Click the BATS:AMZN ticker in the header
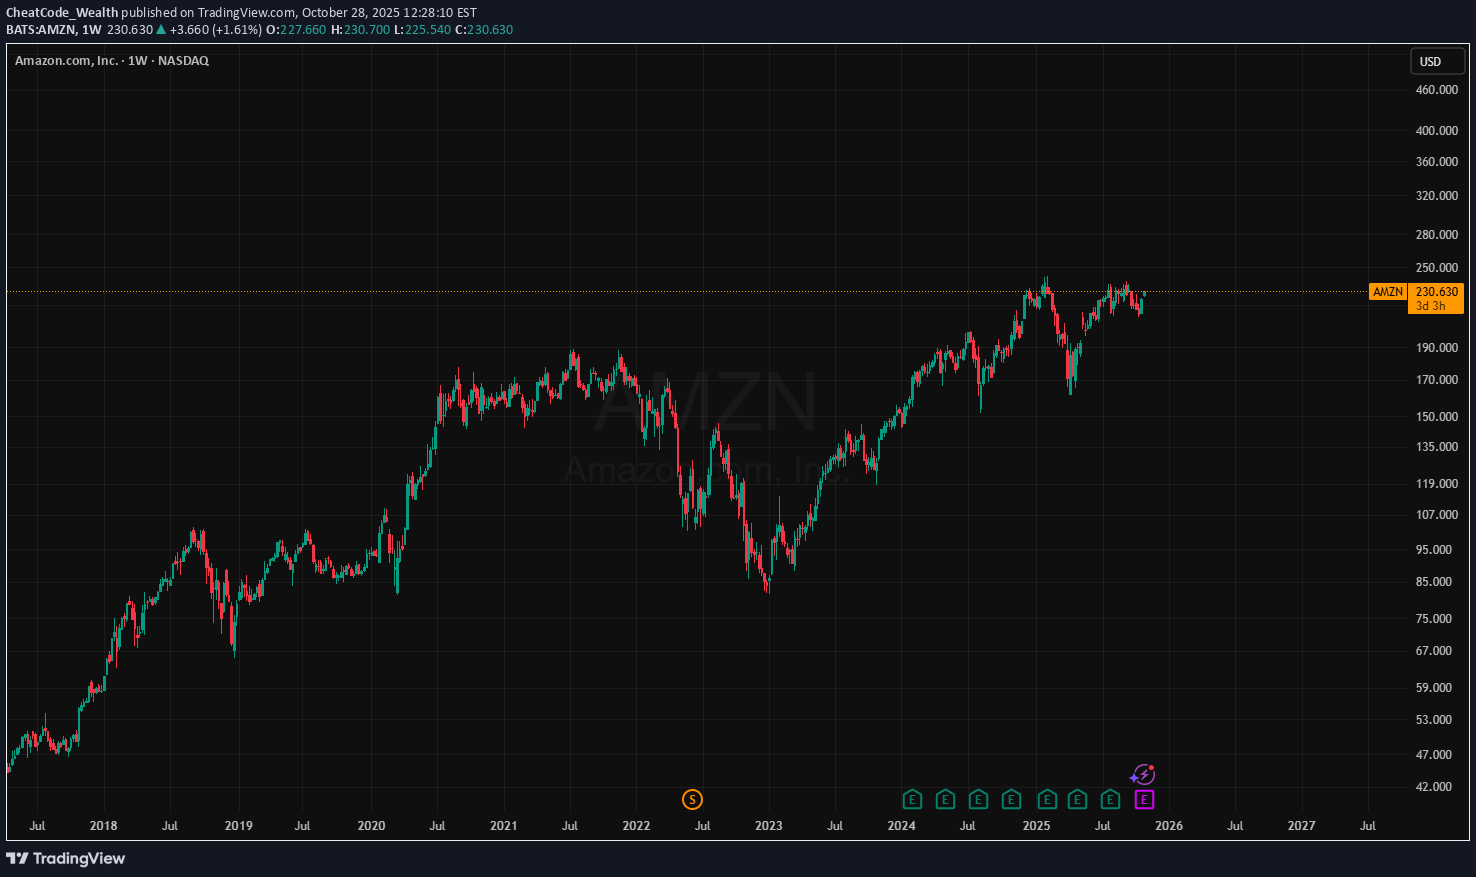 pyautogui.click(x=41, y=30)
